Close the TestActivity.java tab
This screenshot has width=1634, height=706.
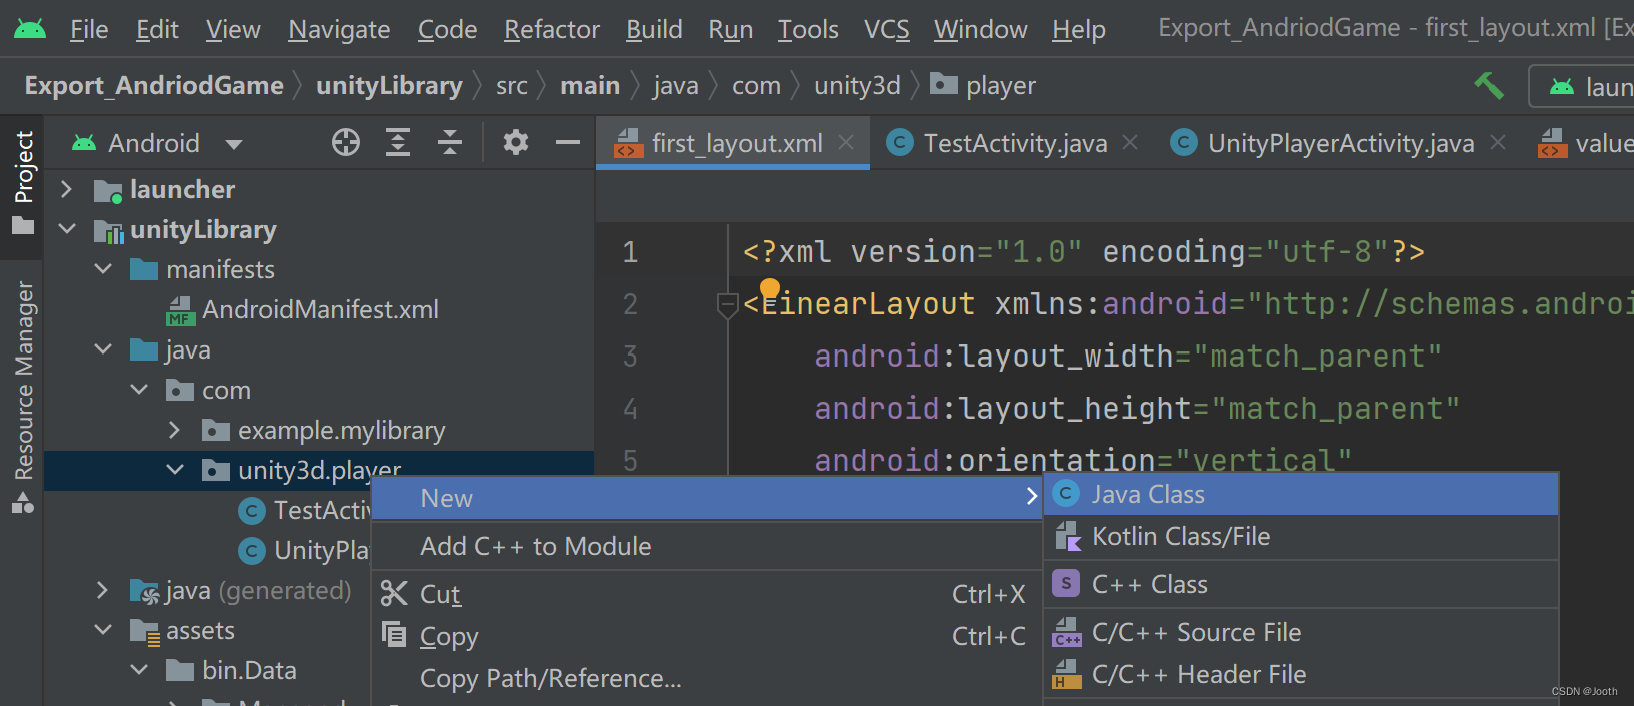point(1130,142)
